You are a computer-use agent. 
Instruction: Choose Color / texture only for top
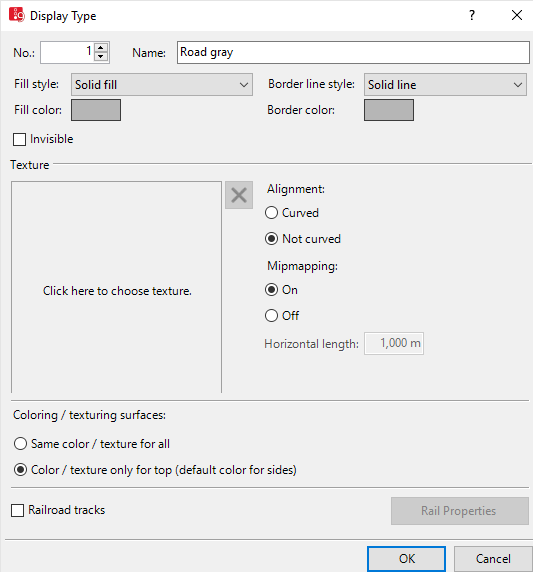[x=20, y=470]
